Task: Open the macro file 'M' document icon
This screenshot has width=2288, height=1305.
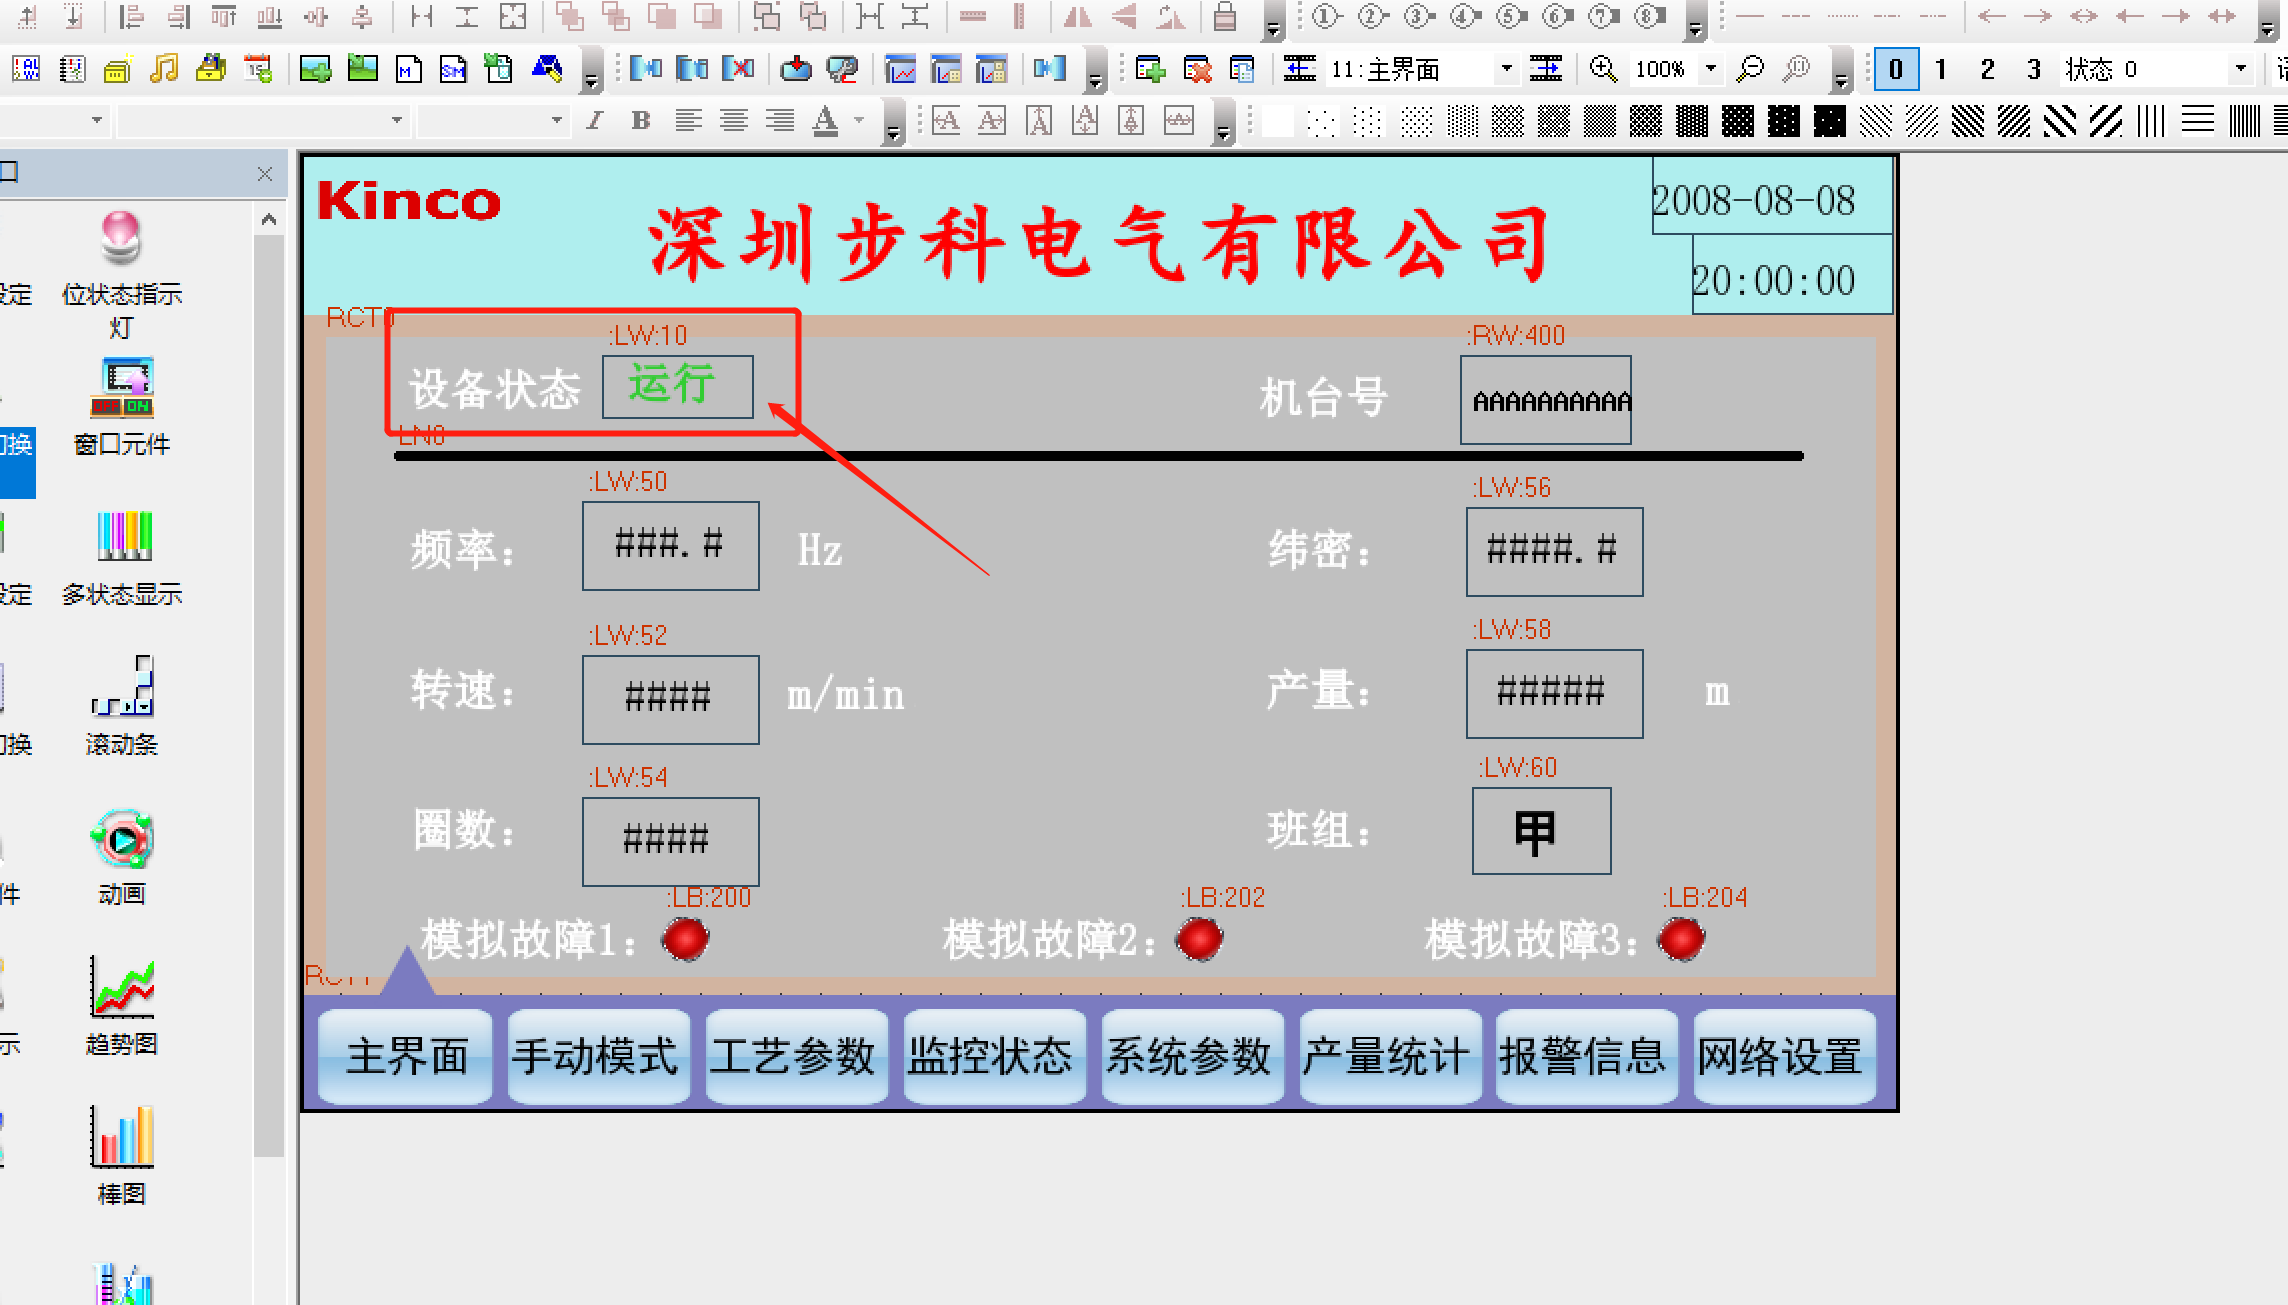Action: (x=408, y=69)
